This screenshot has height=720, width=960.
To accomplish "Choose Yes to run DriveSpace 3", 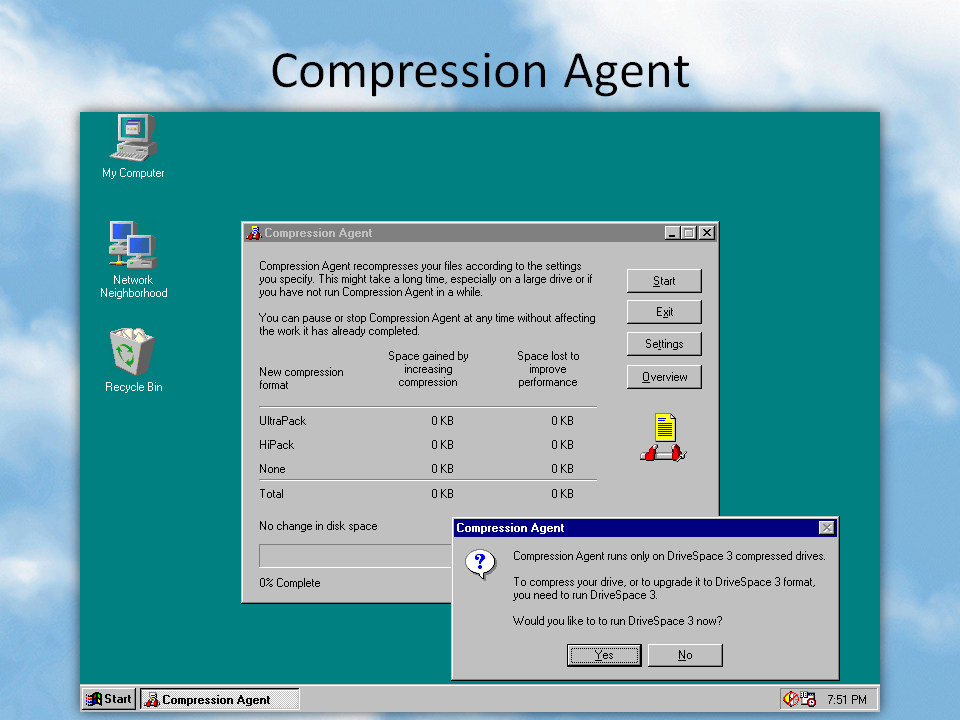I will 604,655.
